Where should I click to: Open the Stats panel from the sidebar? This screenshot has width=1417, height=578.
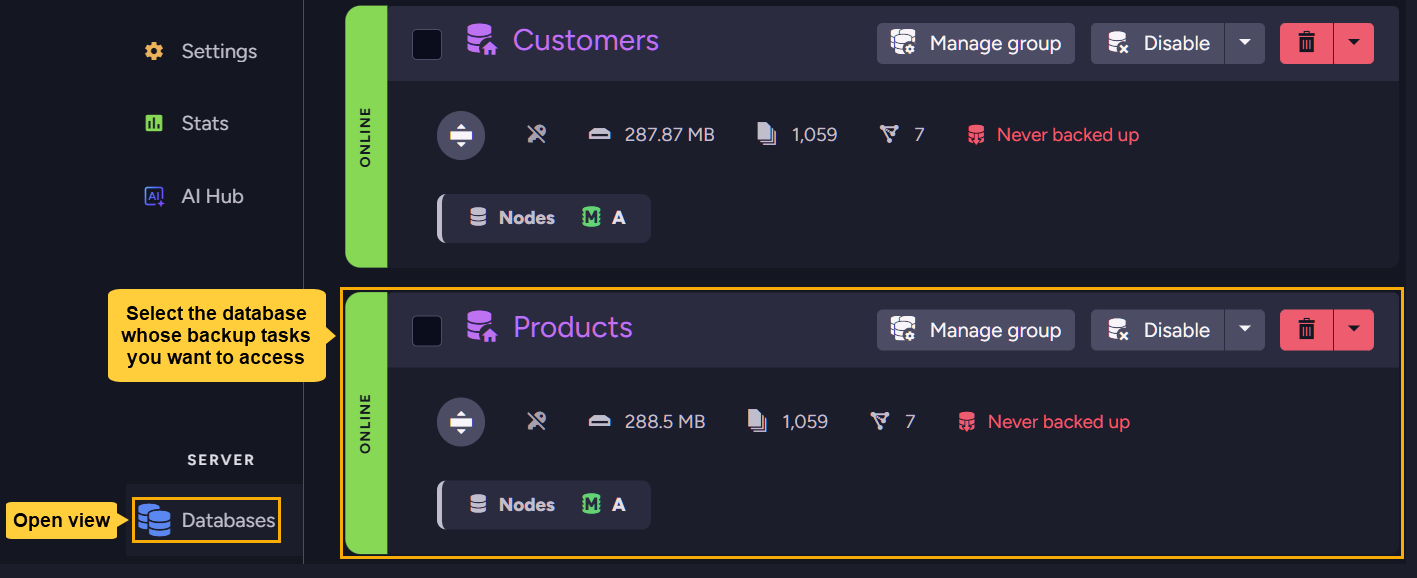point(152,122)
